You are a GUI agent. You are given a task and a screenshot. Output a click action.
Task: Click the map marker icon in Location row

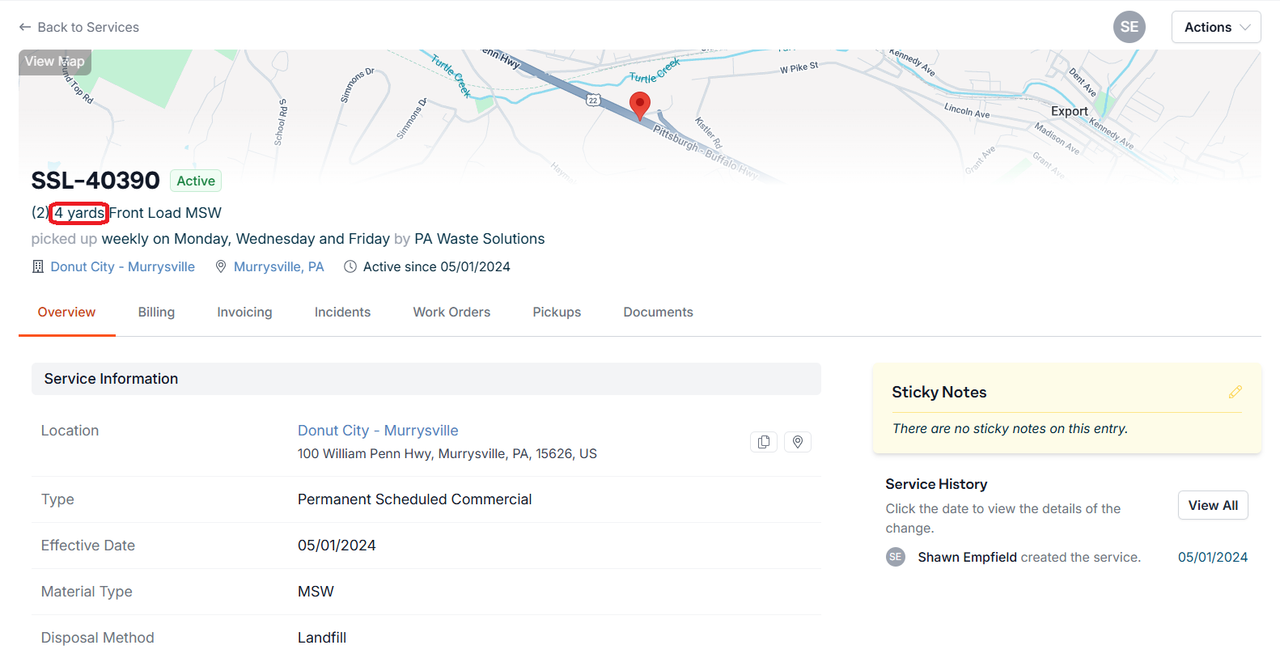[x=797, y=442]
